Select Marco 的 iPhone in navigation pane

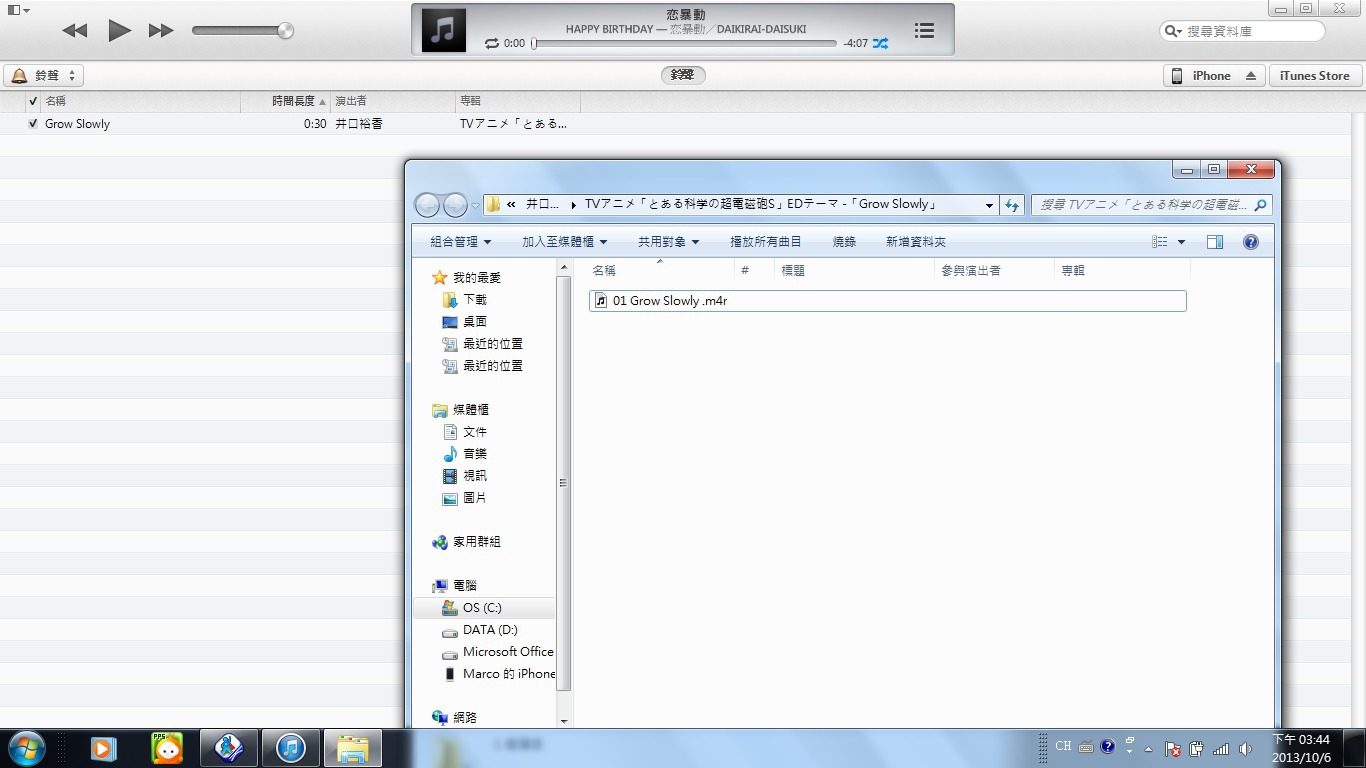pos(499,674)
